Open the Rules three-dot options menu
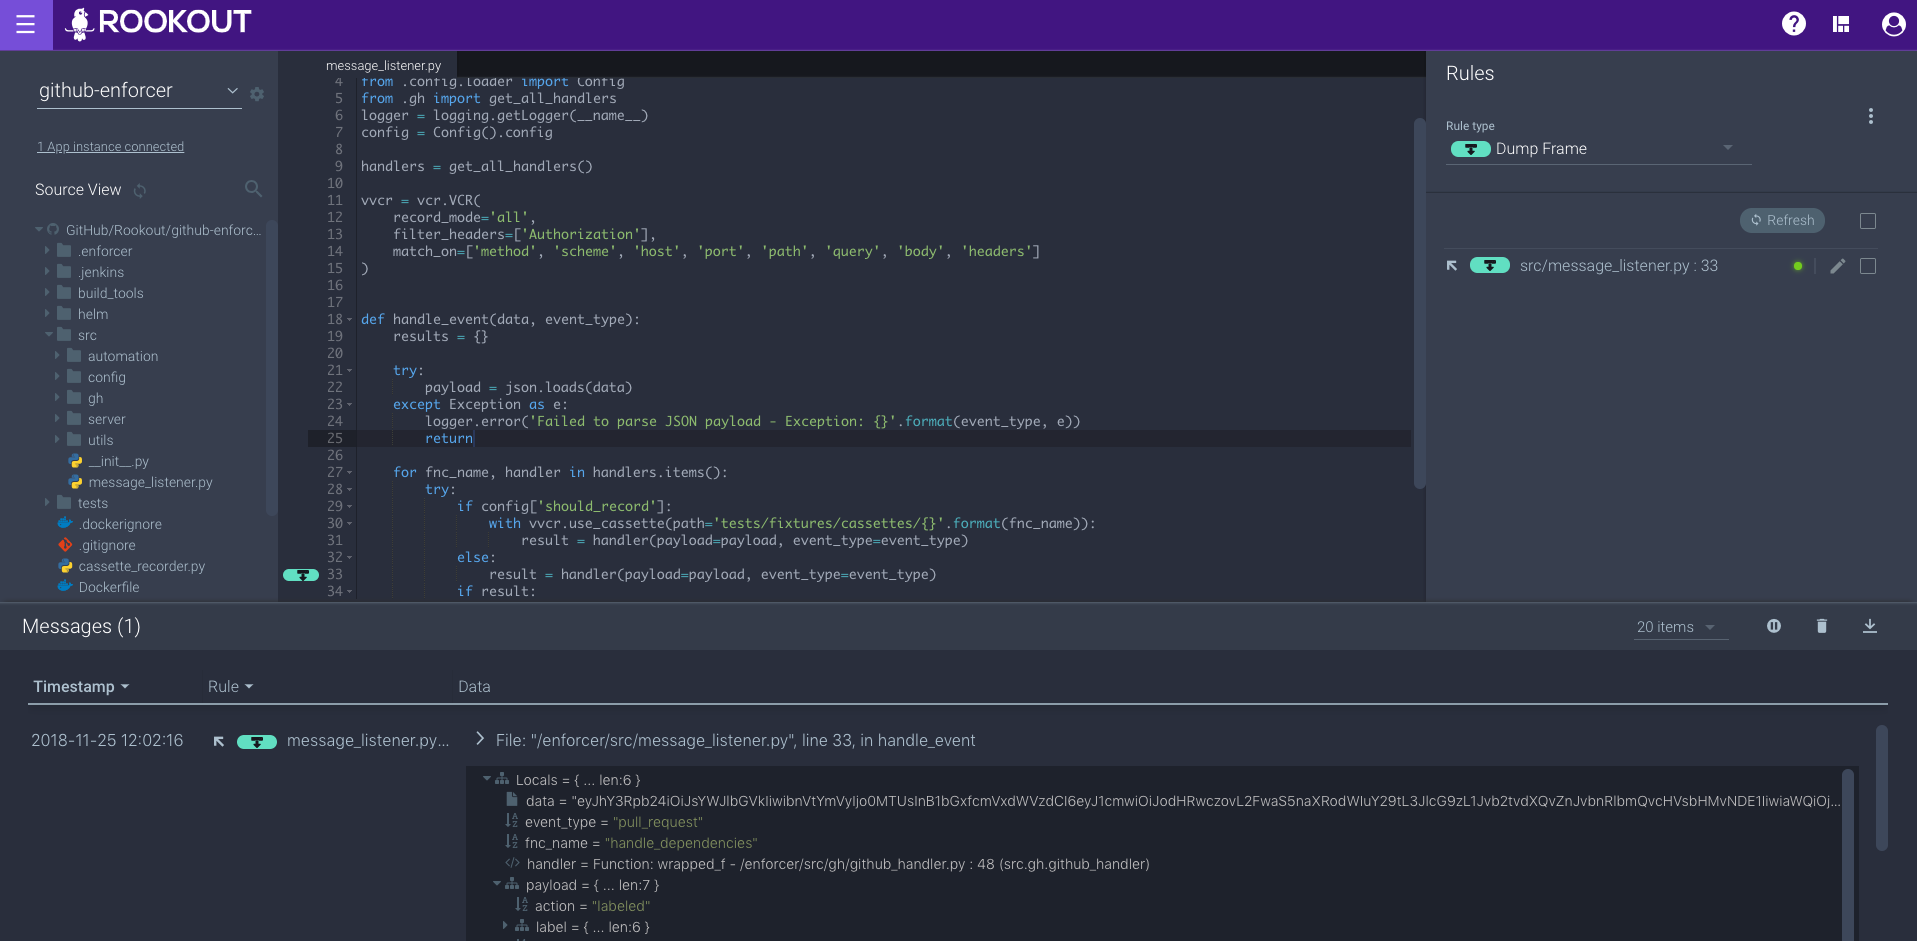 [1870, 116]
